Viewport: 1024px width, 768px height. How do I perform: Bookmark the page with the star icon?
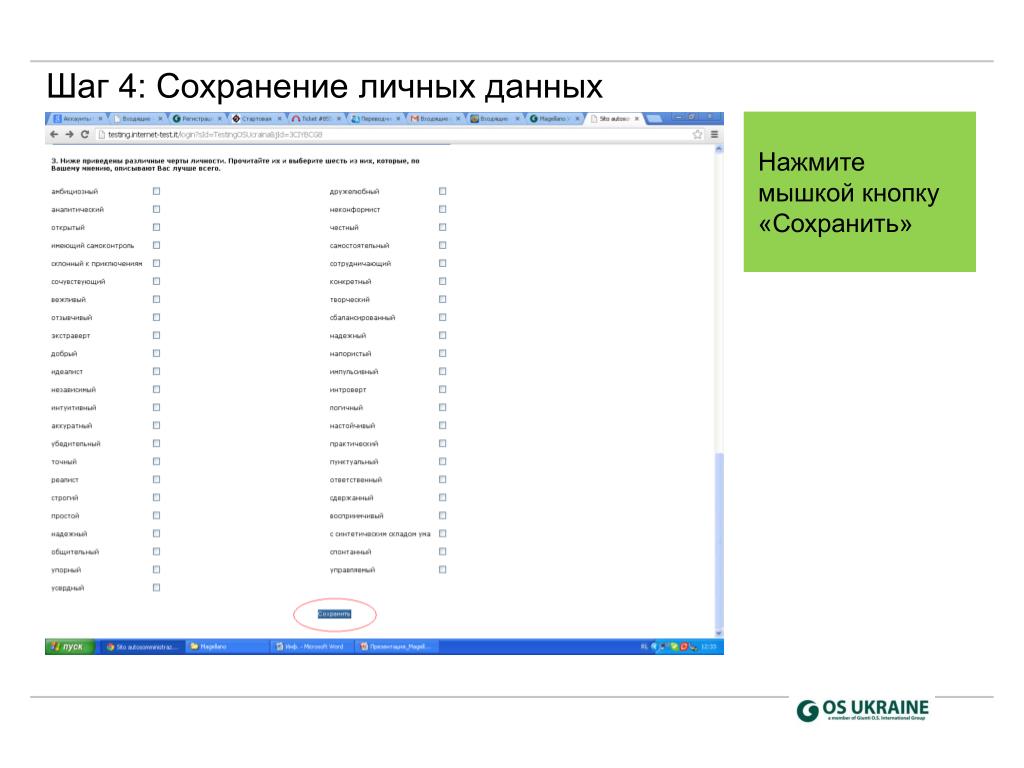(697, 135)
